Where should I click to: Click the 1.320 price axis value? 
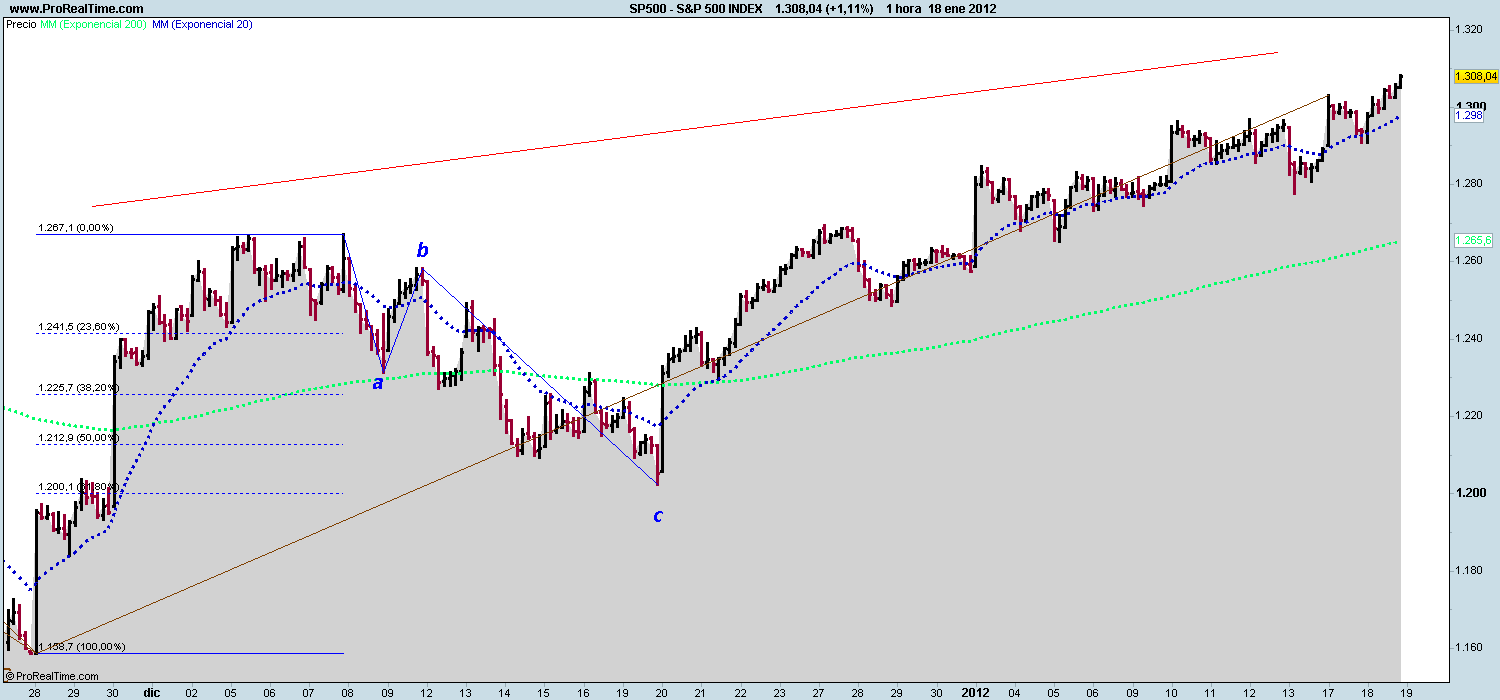pos(1469,29)
